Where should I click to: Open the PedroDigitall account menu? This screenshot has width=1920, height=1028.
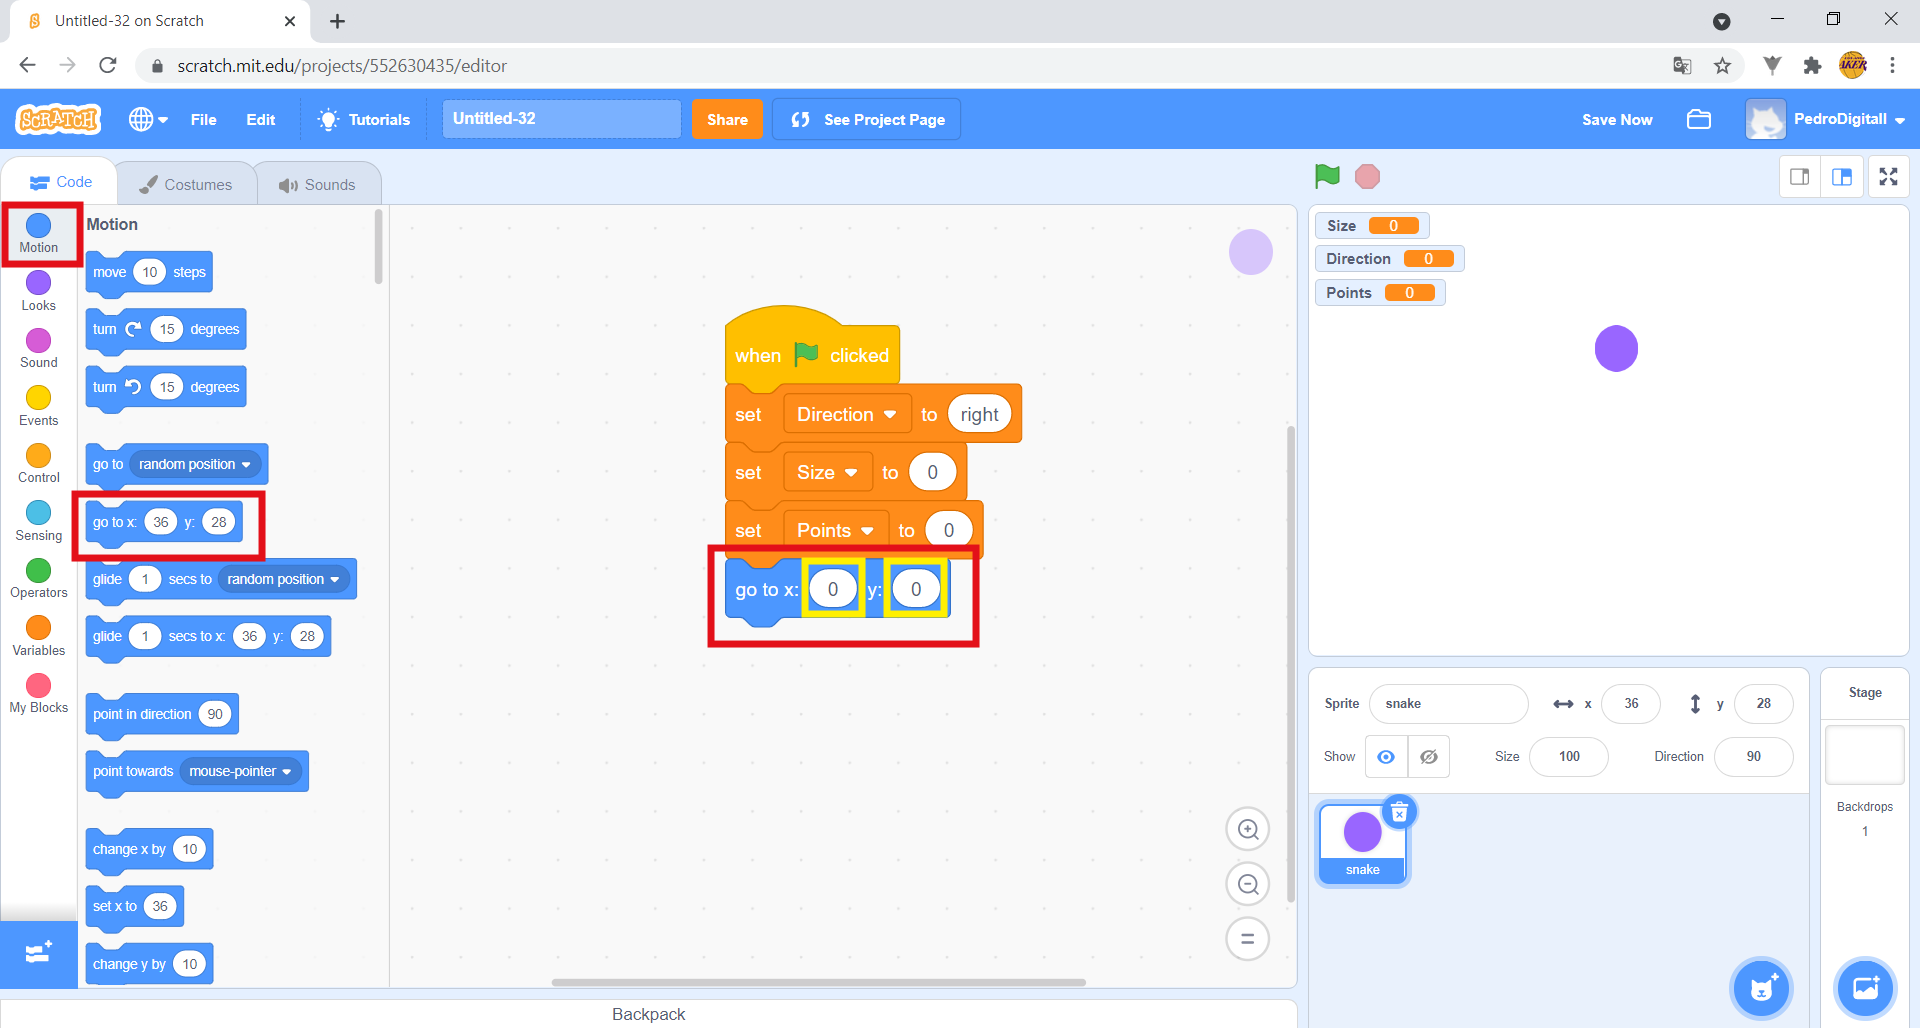(x=1826, y=119)
